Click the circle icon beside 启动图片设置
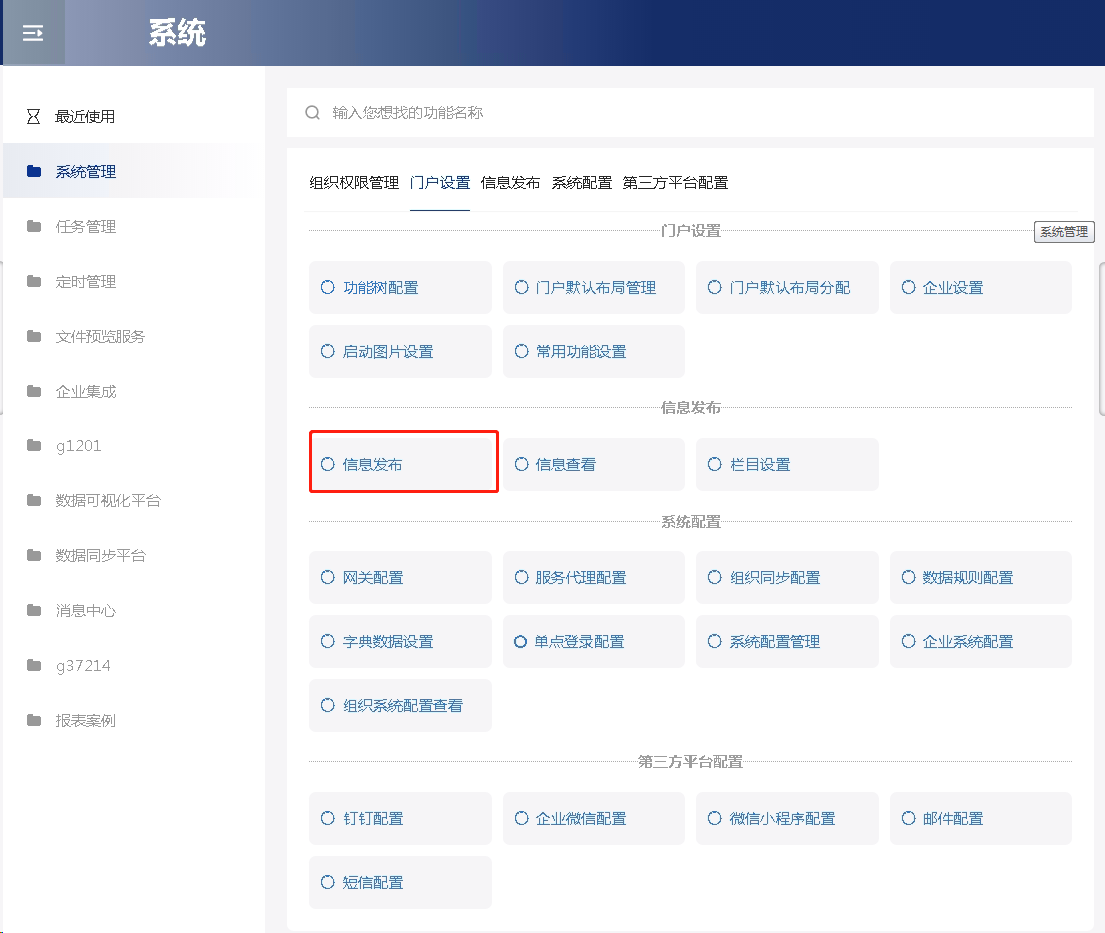This screenshot has width=1105, height=933. pos(328,352)
